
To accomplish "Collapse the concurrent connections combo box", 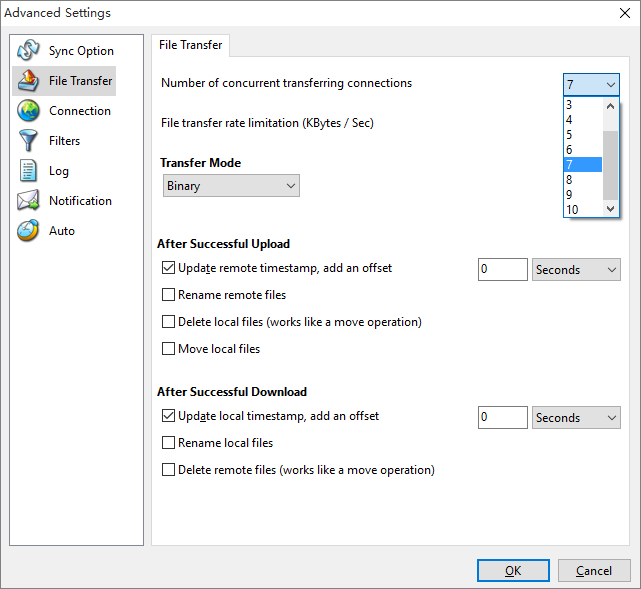I will (591, 85).
